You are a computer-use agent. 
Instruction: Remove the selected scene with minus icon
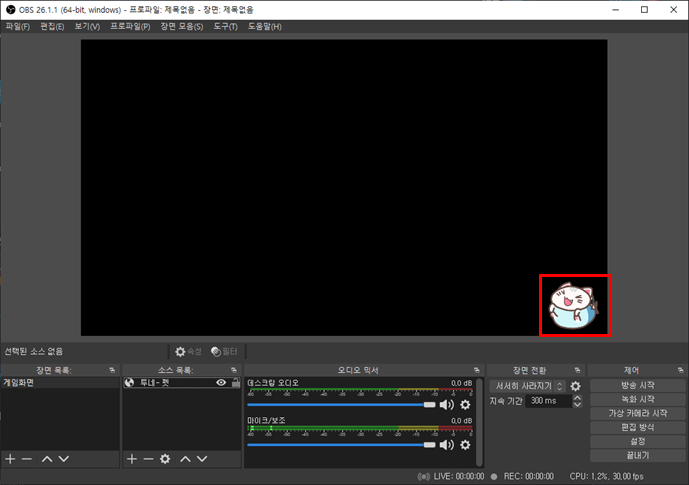(x=27, y=459)
